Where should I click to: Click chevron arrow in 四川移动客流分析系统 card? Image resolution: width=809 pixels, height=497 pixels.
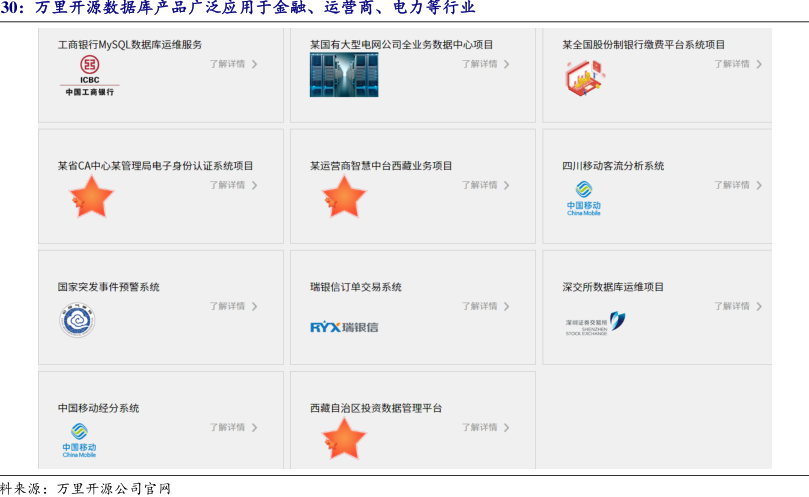click(759, 185)
